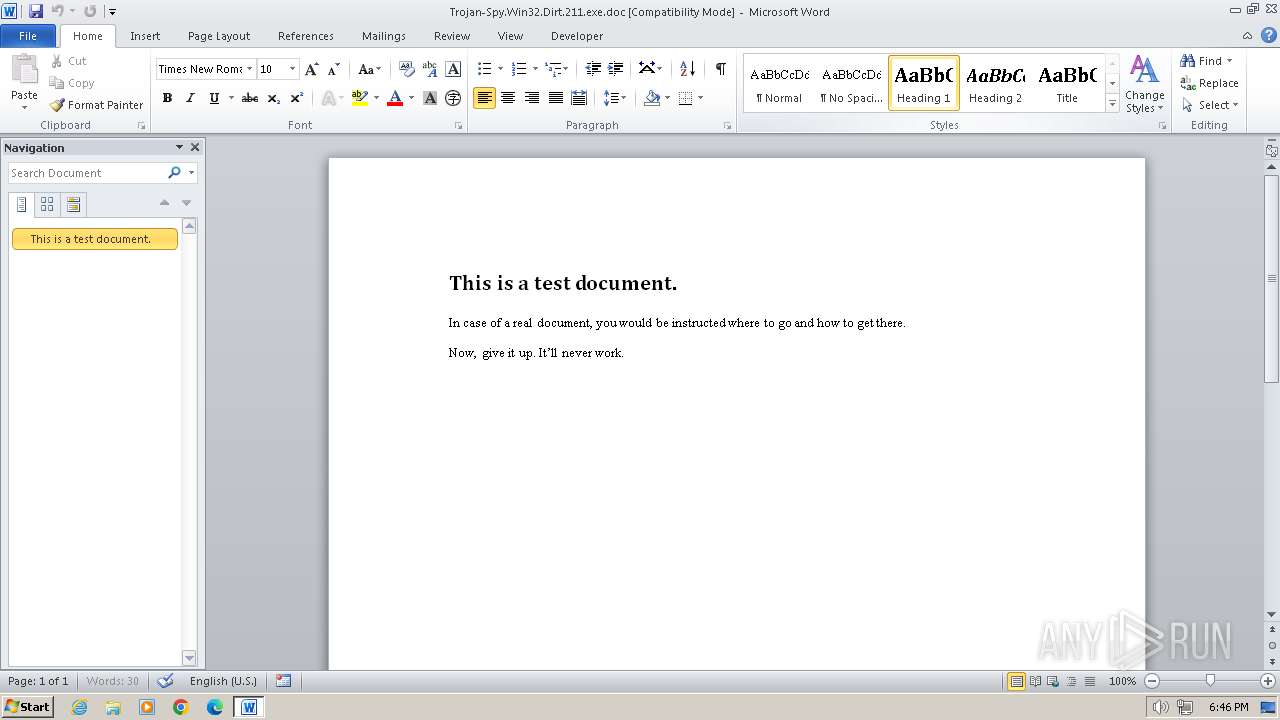Open the File tab
Image resolution: width=1280 pixels, height=720 pixels.
click(x=28, y=36)
